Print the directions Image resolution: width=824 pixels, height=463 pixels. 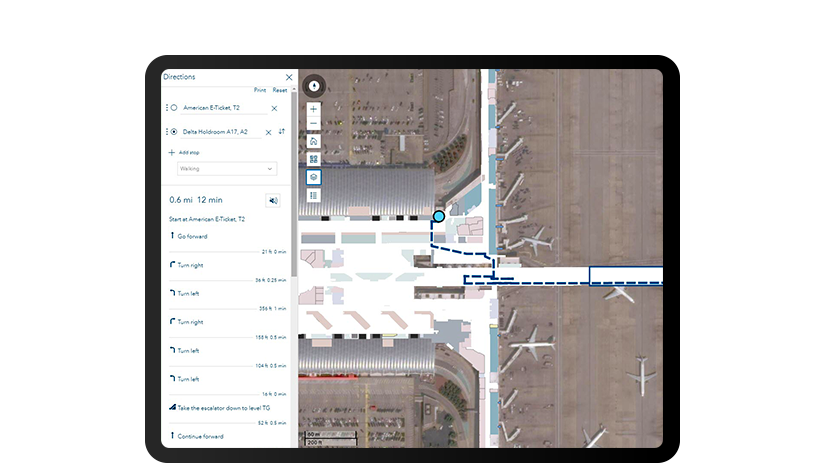[260, 90]
